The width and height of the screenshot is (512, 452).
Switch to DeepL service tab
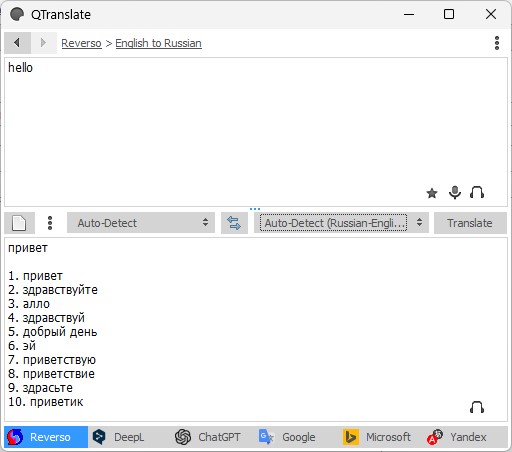point(130,437)
